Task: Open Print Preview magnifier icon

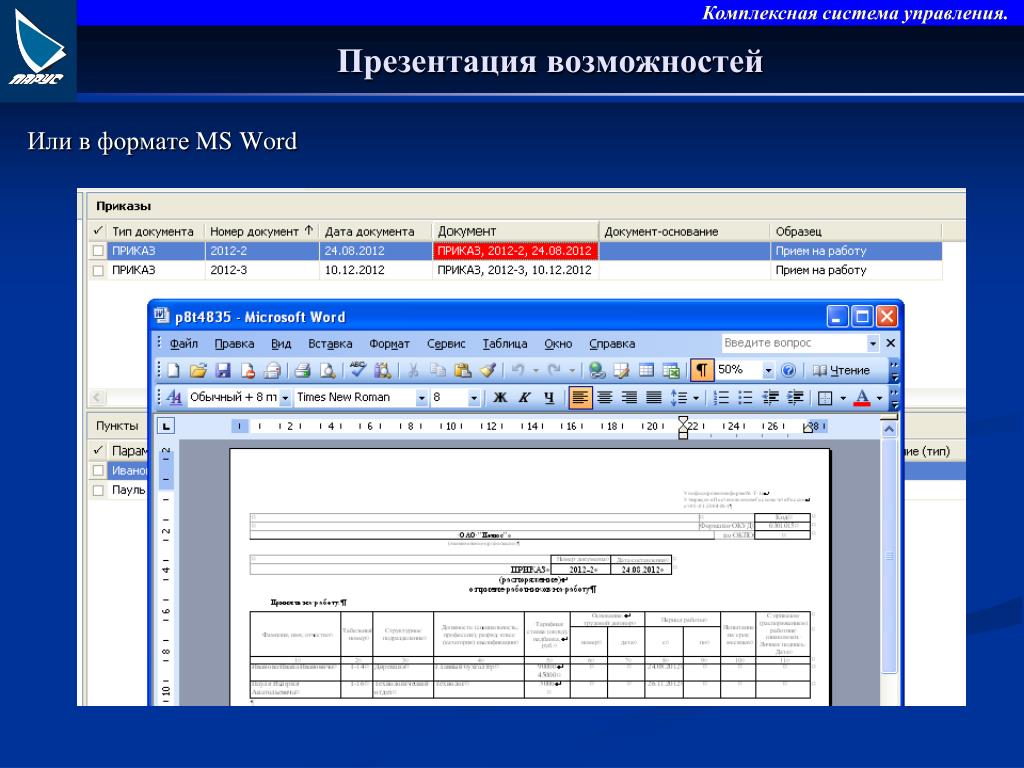Action: pyautogui.click(x=327, y=371)
